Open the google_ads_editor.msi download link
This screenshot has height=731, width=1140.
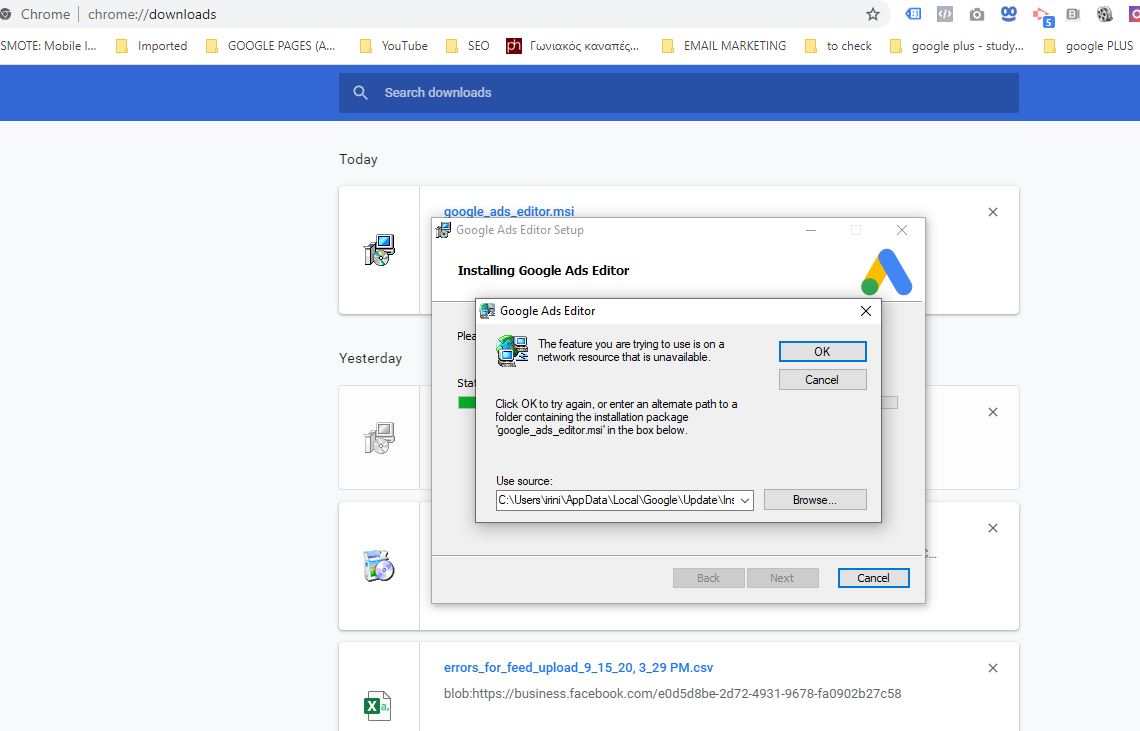pyautogui.click(x=509, y=211)
